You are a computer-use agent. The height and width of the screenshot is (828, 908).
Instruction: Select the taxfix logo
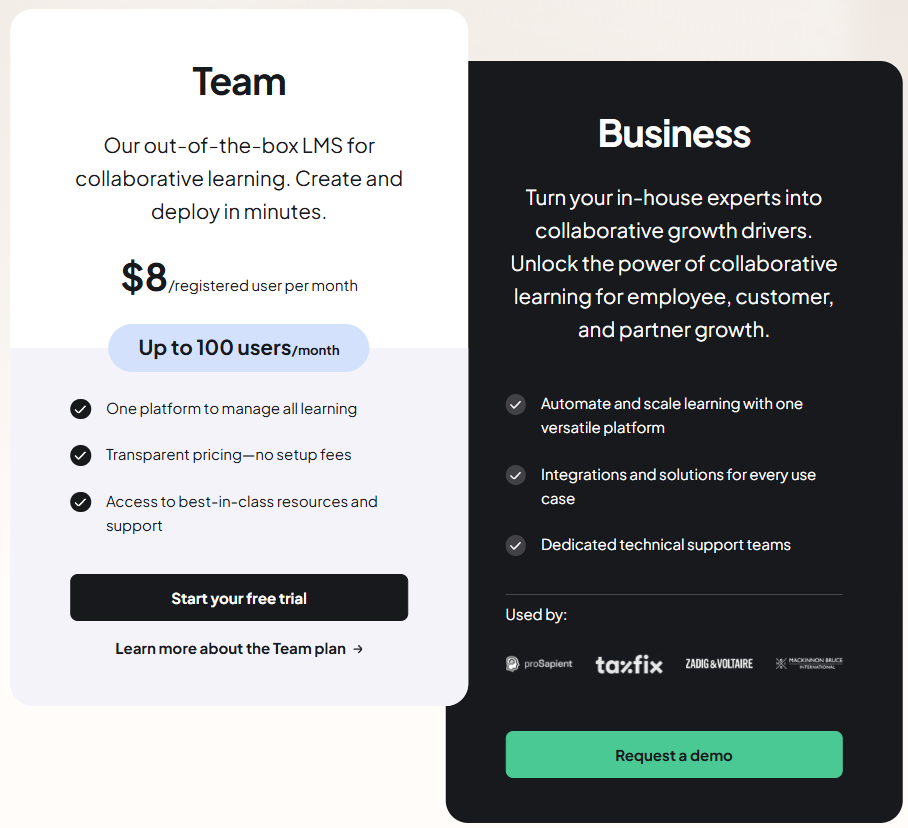[x=628, y=662]
